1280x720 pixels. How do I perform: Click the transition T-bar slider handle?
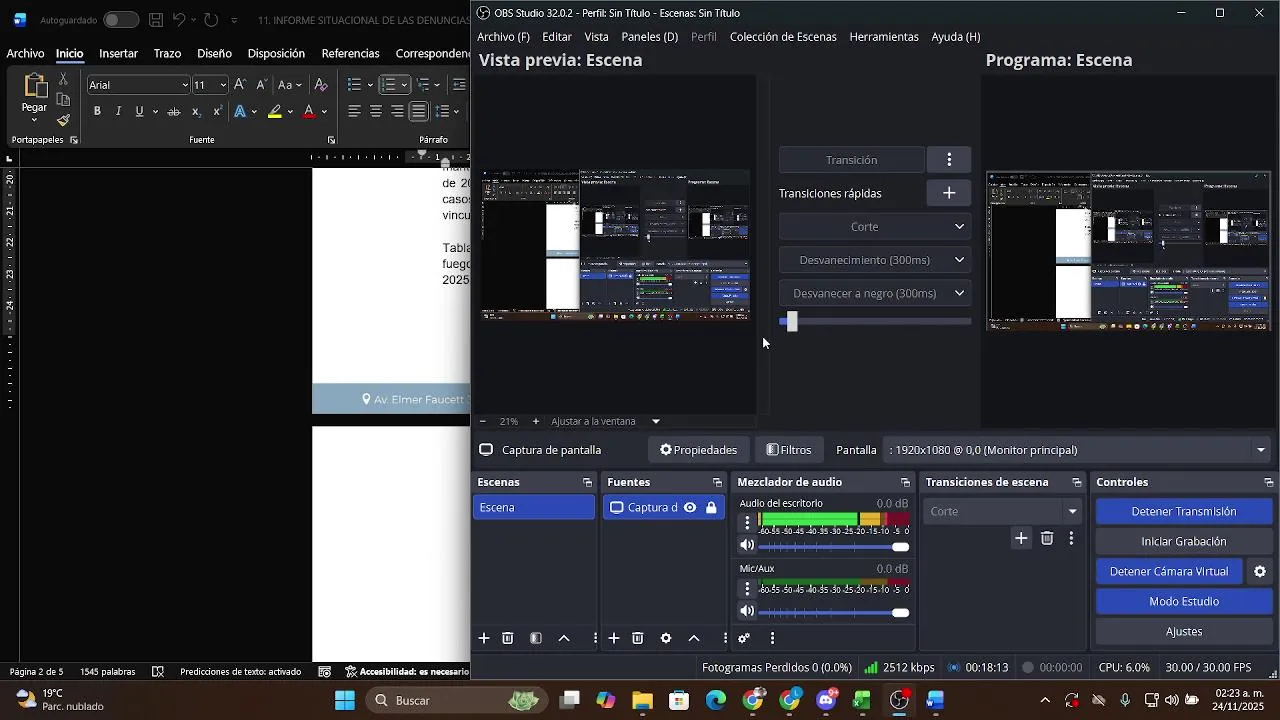(x=792, y=321)
